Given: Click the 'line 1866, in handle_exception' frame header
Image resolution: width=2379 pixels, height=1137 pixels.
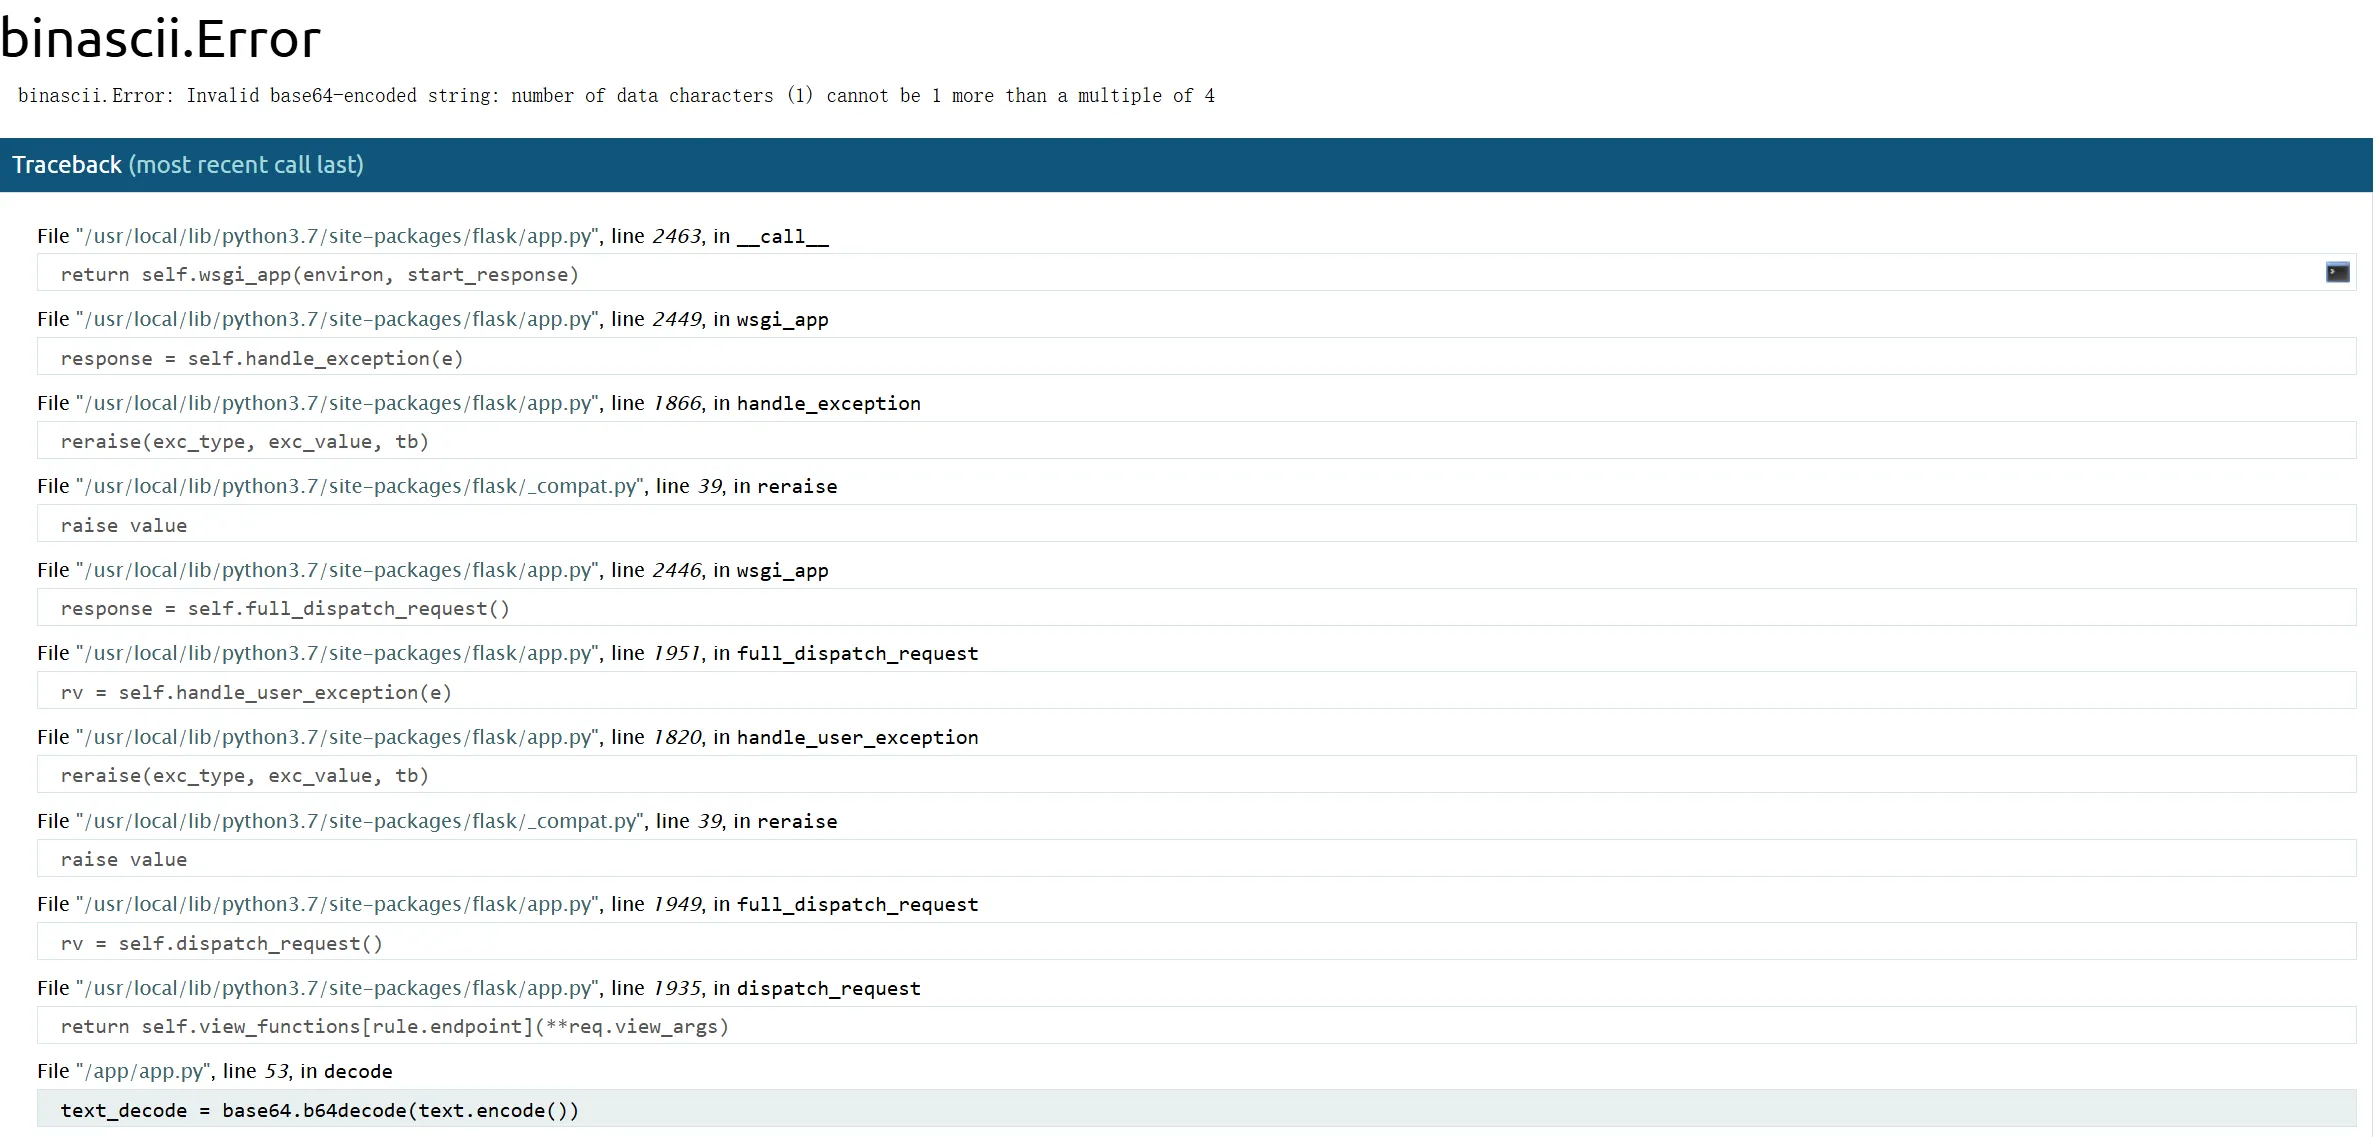Looking at the screenshot, I should point(479,403).
